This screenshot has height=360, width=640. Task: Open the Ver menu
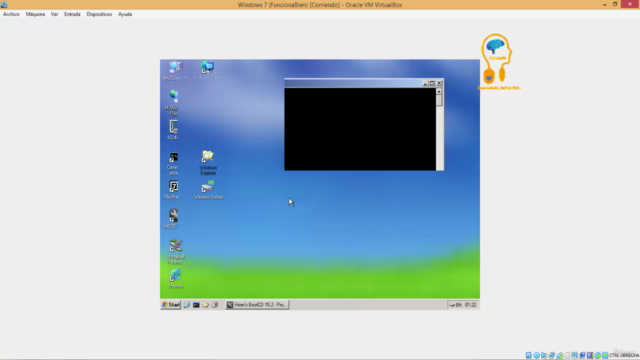point(54,14)
